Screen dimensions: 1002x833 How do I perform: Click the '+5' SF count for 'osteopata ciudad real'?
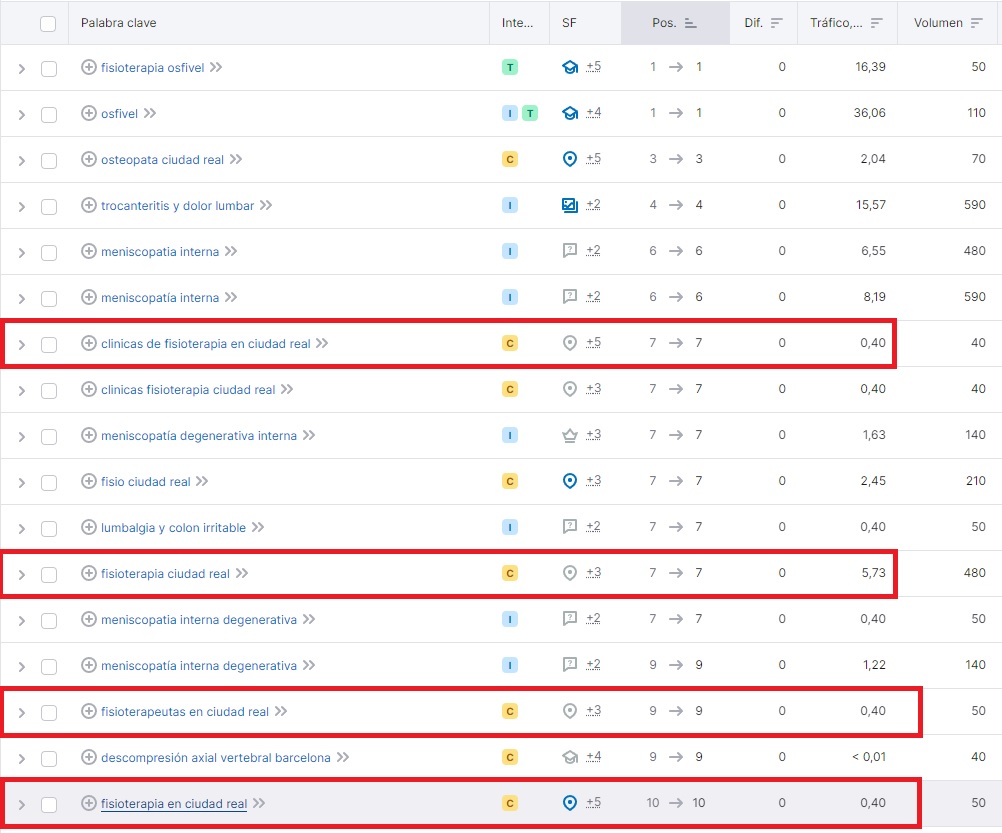593,159
